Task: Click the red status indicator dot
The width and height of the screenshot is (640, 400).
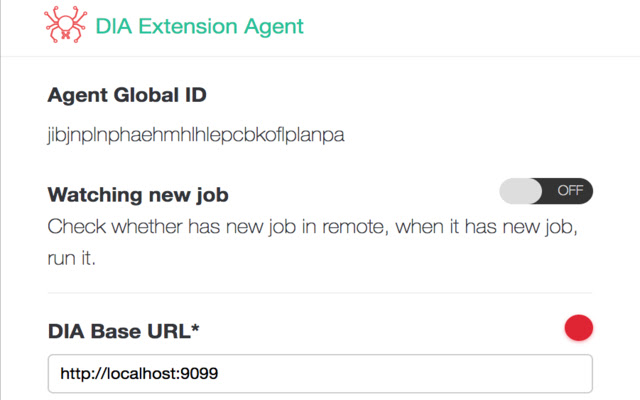Action: coord(578,327)
